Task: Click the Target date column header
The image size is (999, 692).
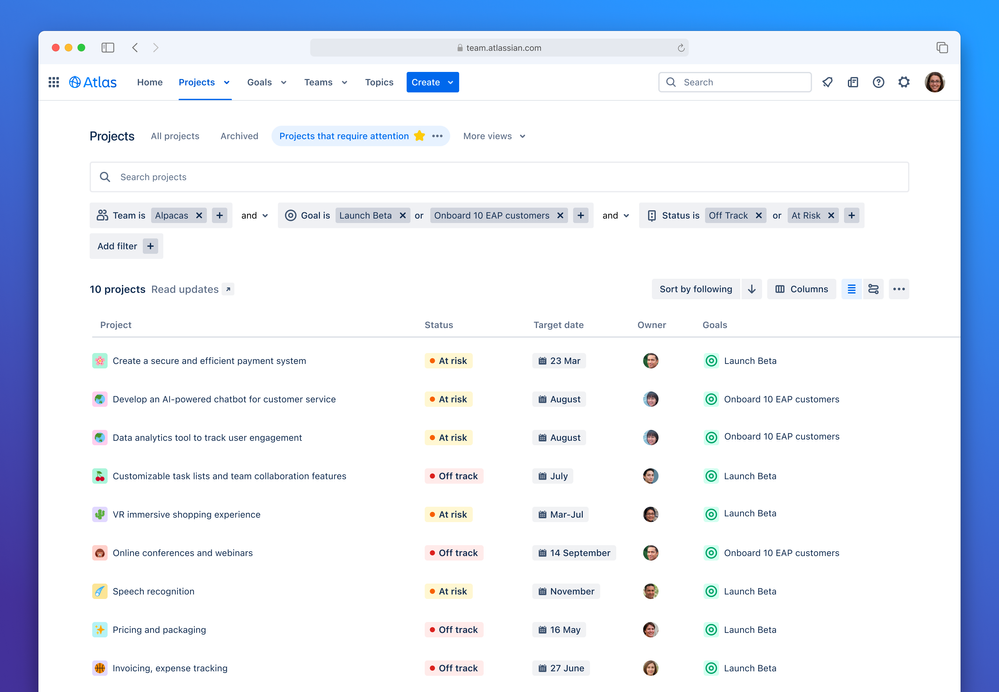Action: point(559,325)
